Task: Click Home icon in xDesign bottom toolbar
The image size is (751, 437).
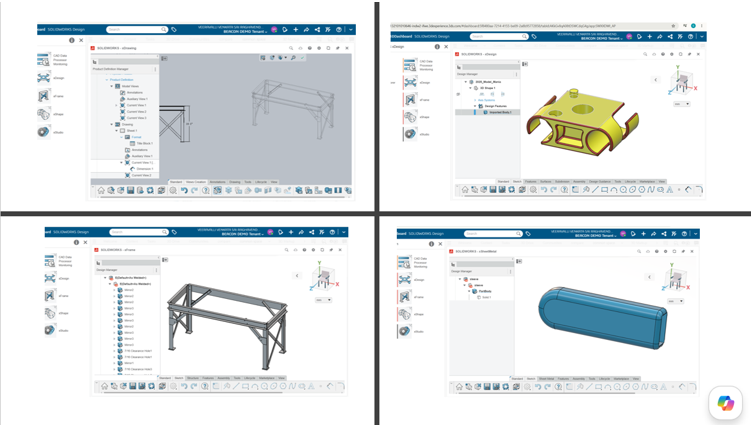Action: point(465,190)
